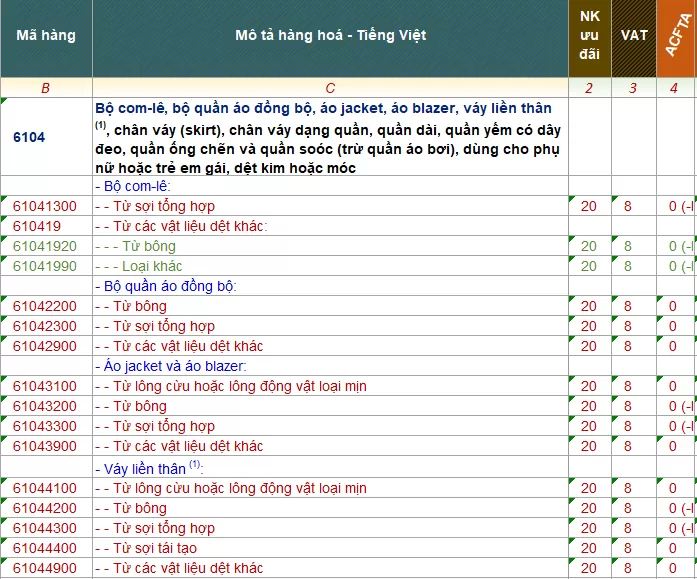Click column number 4 cell
The image size is (697, 579).
(677, 88)
